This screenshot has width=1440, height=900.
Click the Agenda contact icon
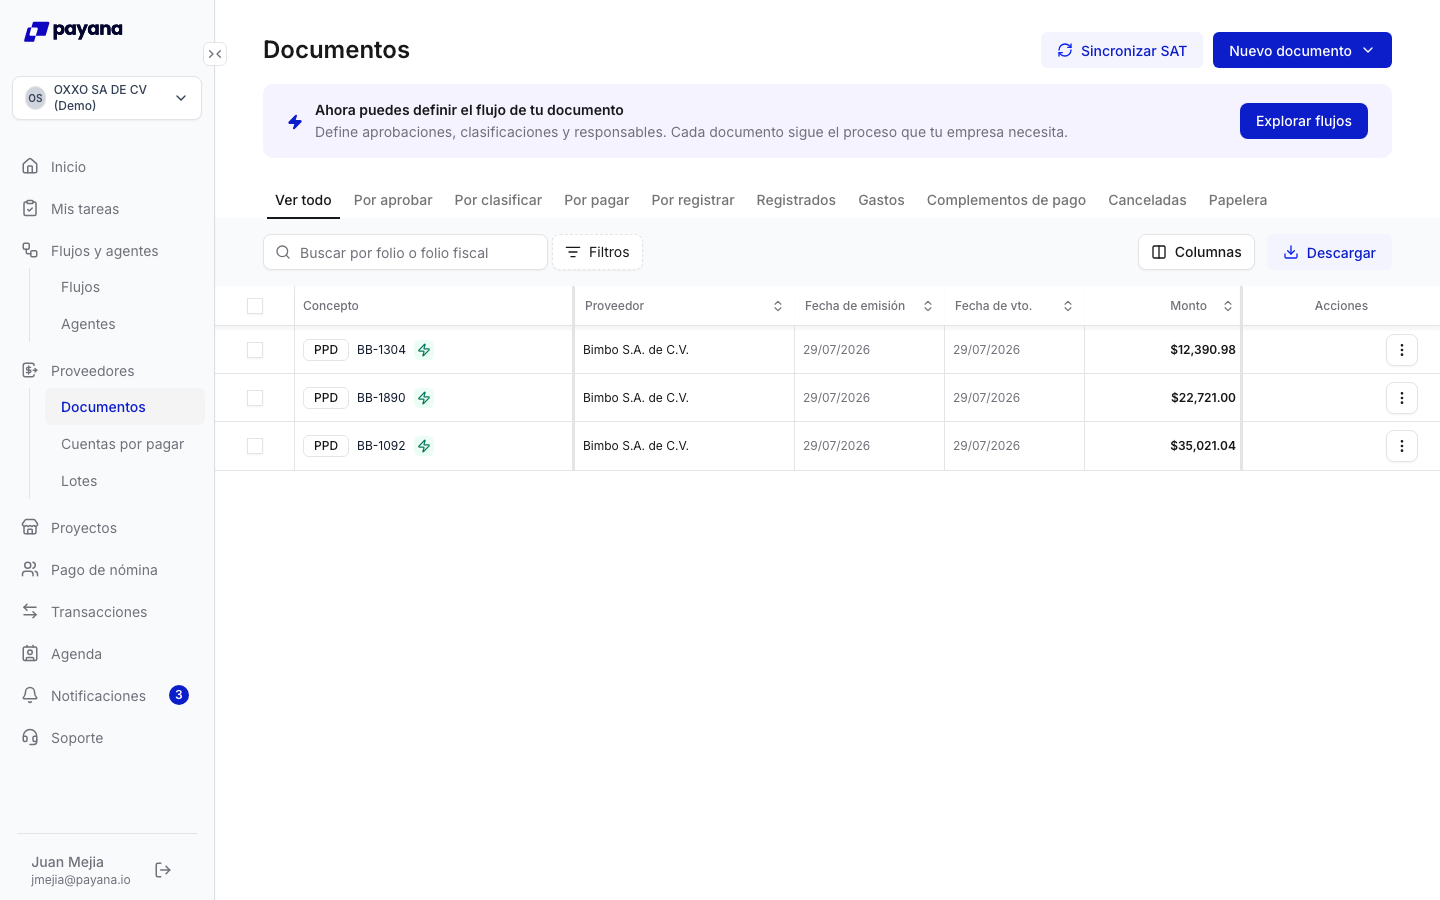click(x=31, y=653)
